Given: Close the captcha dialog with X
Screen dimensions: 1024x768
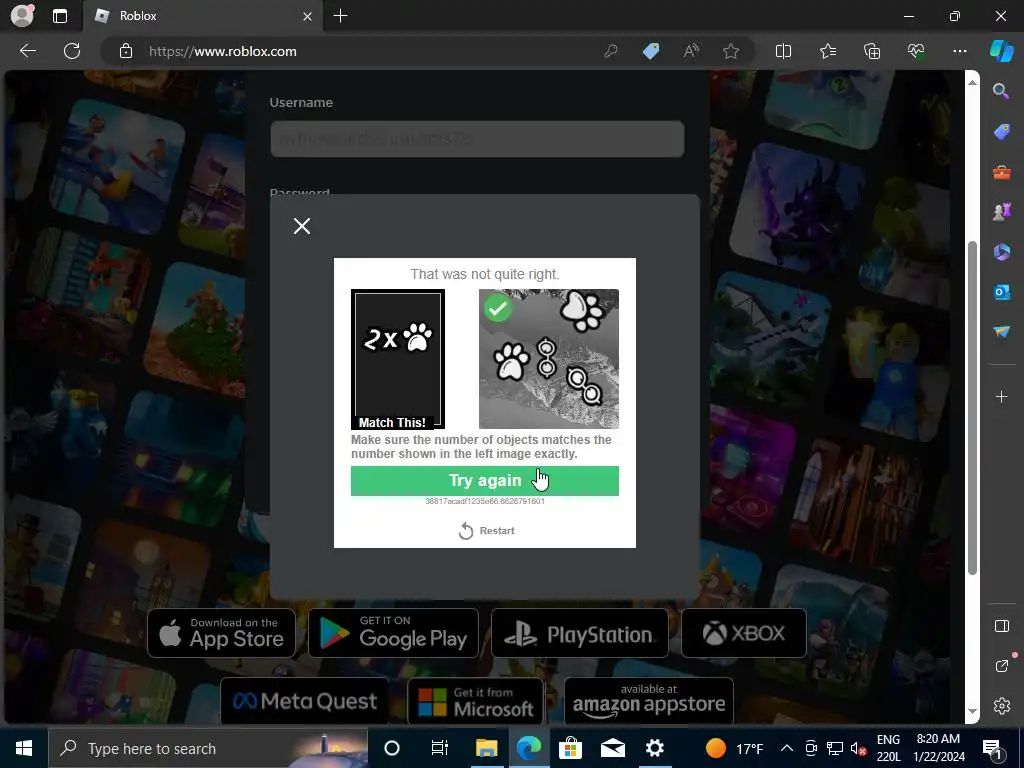Looking at the screenshot, I should [x=302, y=226].
